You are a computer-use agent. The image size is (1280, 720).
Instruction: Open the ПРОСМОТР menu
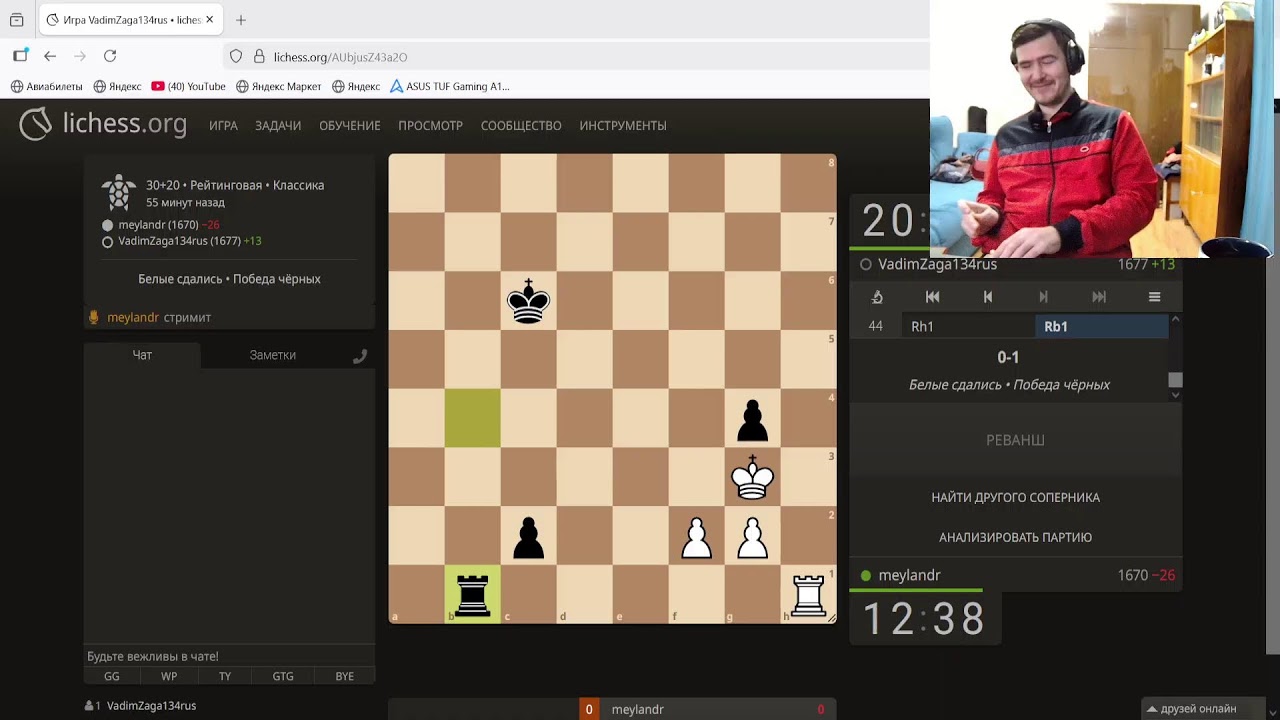pyautogui.click(x=430, y=125)
